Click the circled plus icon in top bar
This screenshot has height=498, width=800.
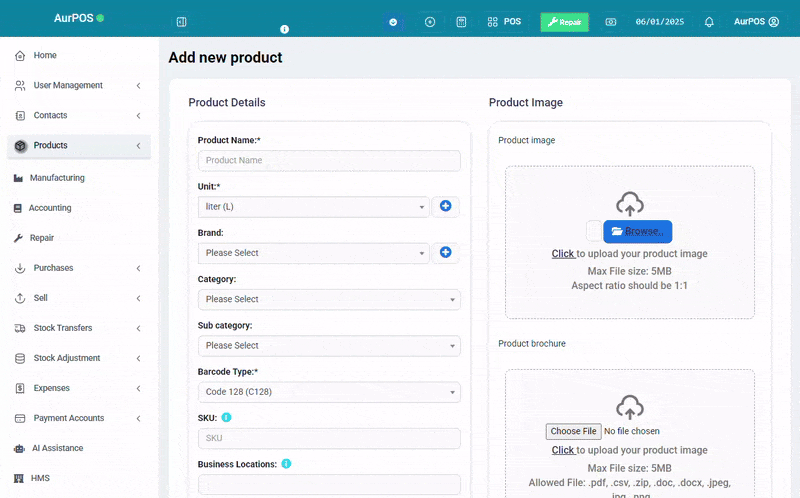(430, 22)
